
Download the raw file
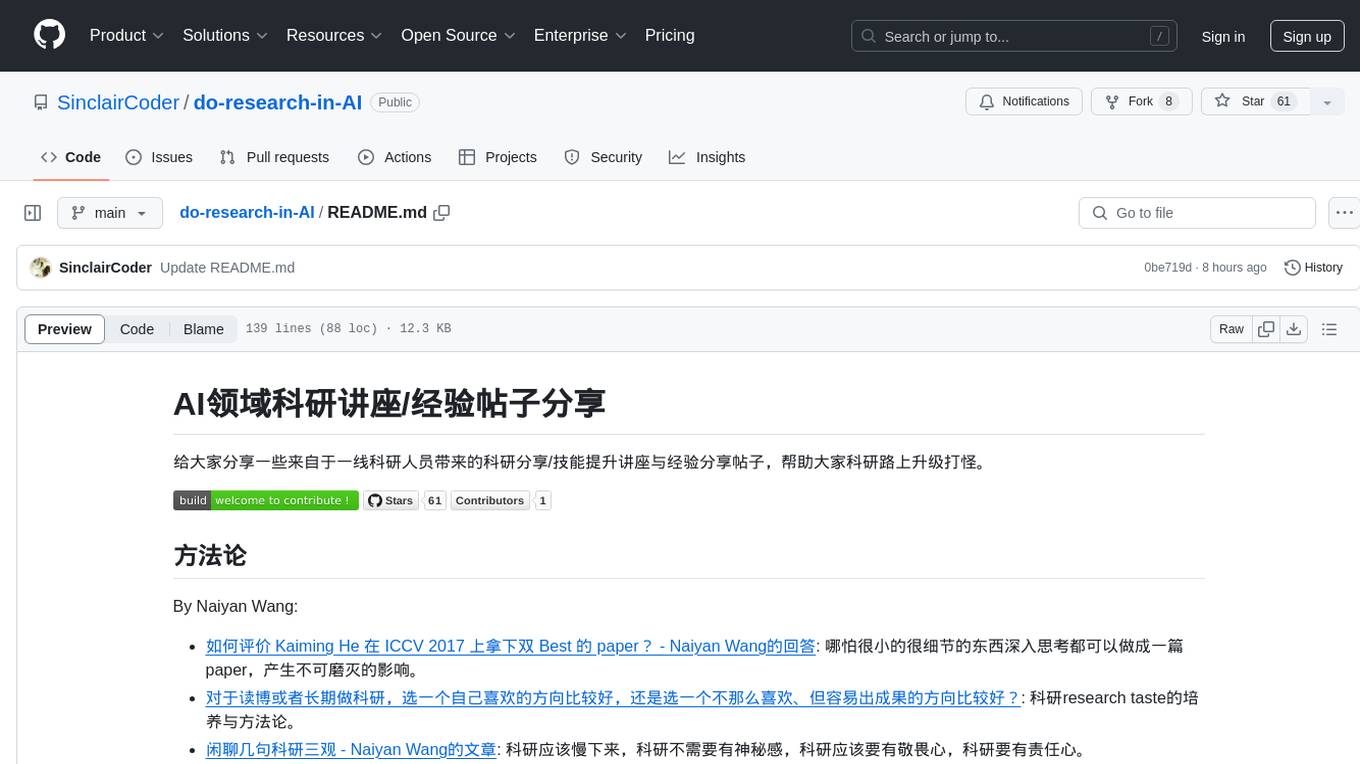point(1294,329)
